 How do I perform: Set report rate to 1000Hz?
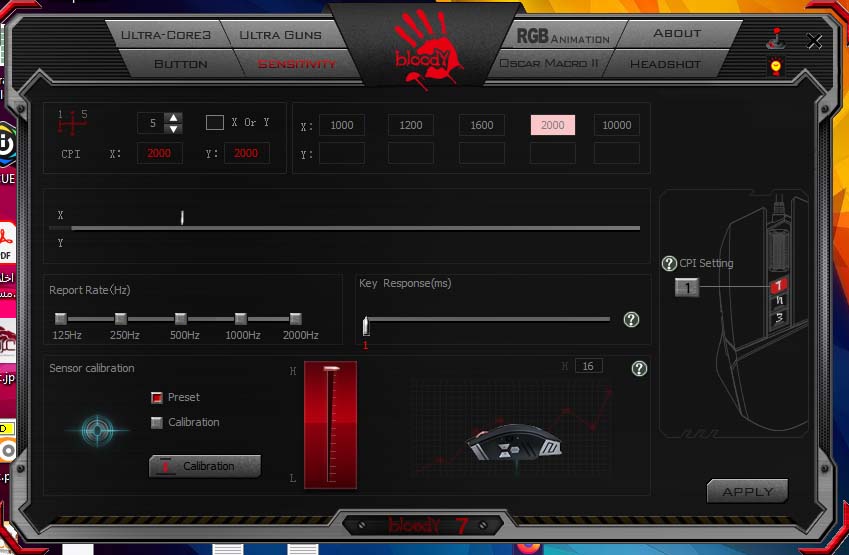pyautogui.click(x=241, y=319)
